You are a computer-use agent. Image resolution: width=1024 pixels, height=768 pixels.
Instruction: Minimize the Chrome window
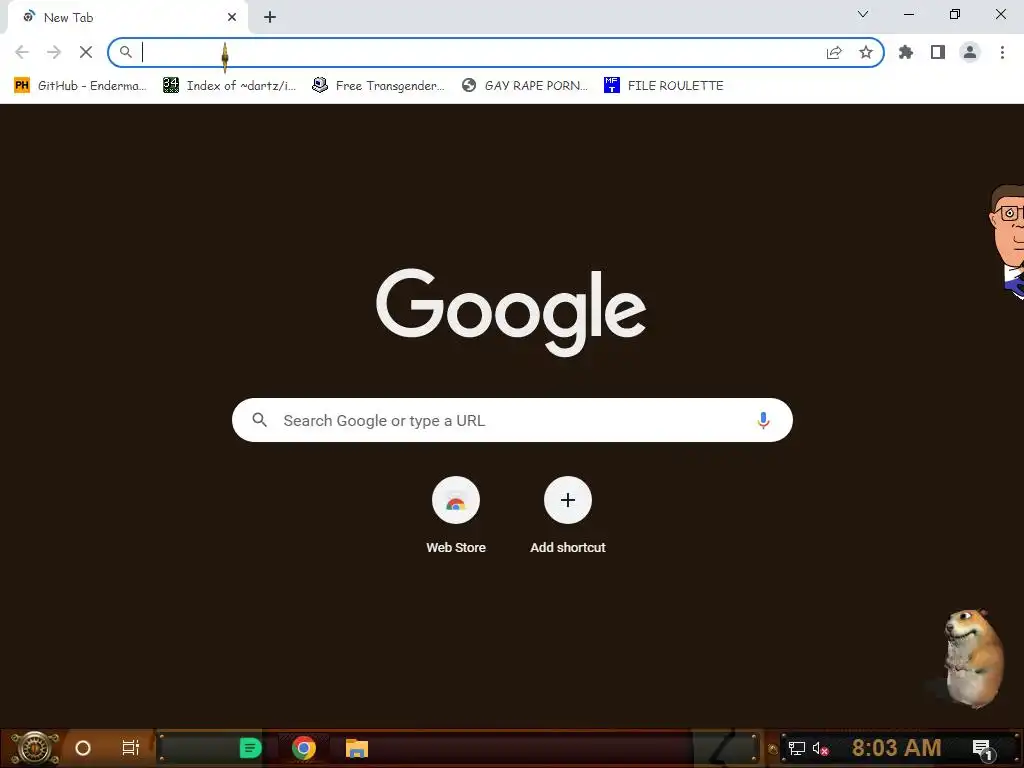click(908, 14)
